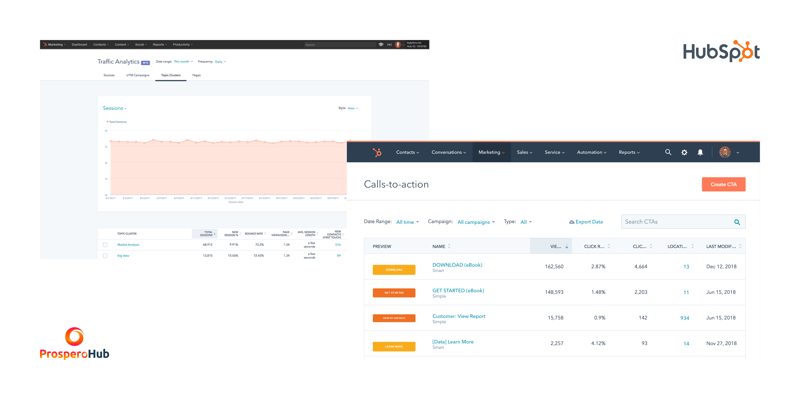Open 'This month' date range in Traffic Analytics
Viewport: 800px width, 400px height.
point(183,62)
